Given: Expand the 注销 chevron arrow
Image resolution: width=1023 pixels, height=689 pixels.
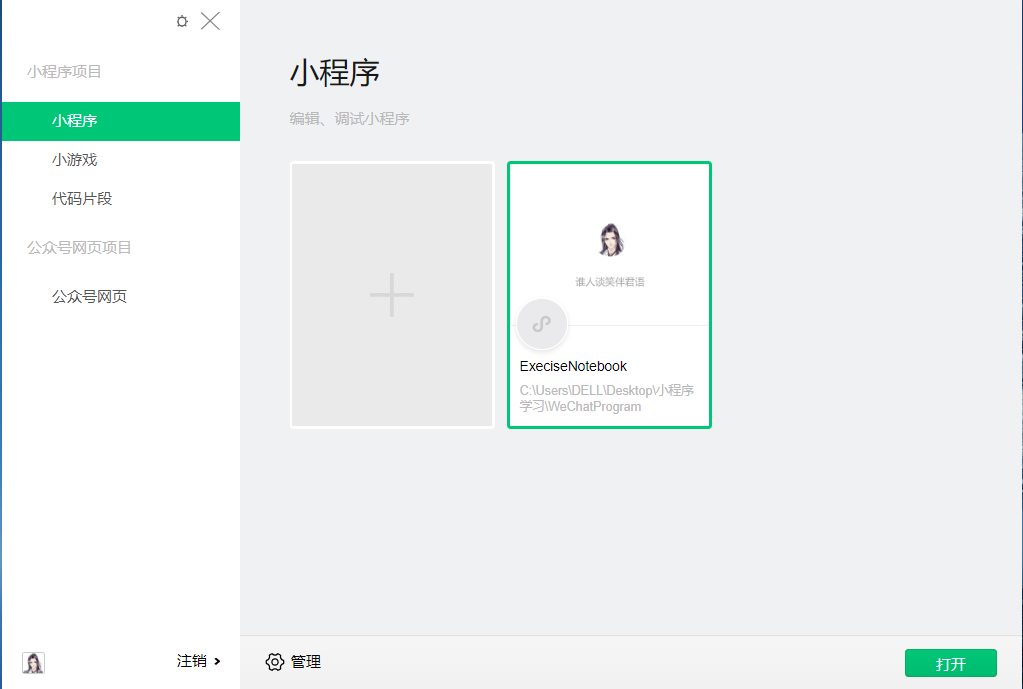Looking at the screenshot, I should pos(215,662).
